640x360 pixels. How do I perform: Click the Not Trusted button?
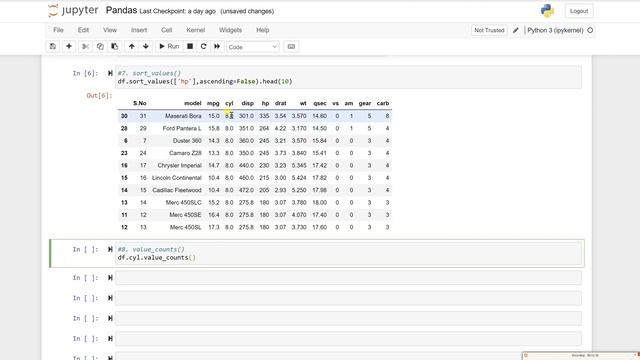click(x=489, y=30)
